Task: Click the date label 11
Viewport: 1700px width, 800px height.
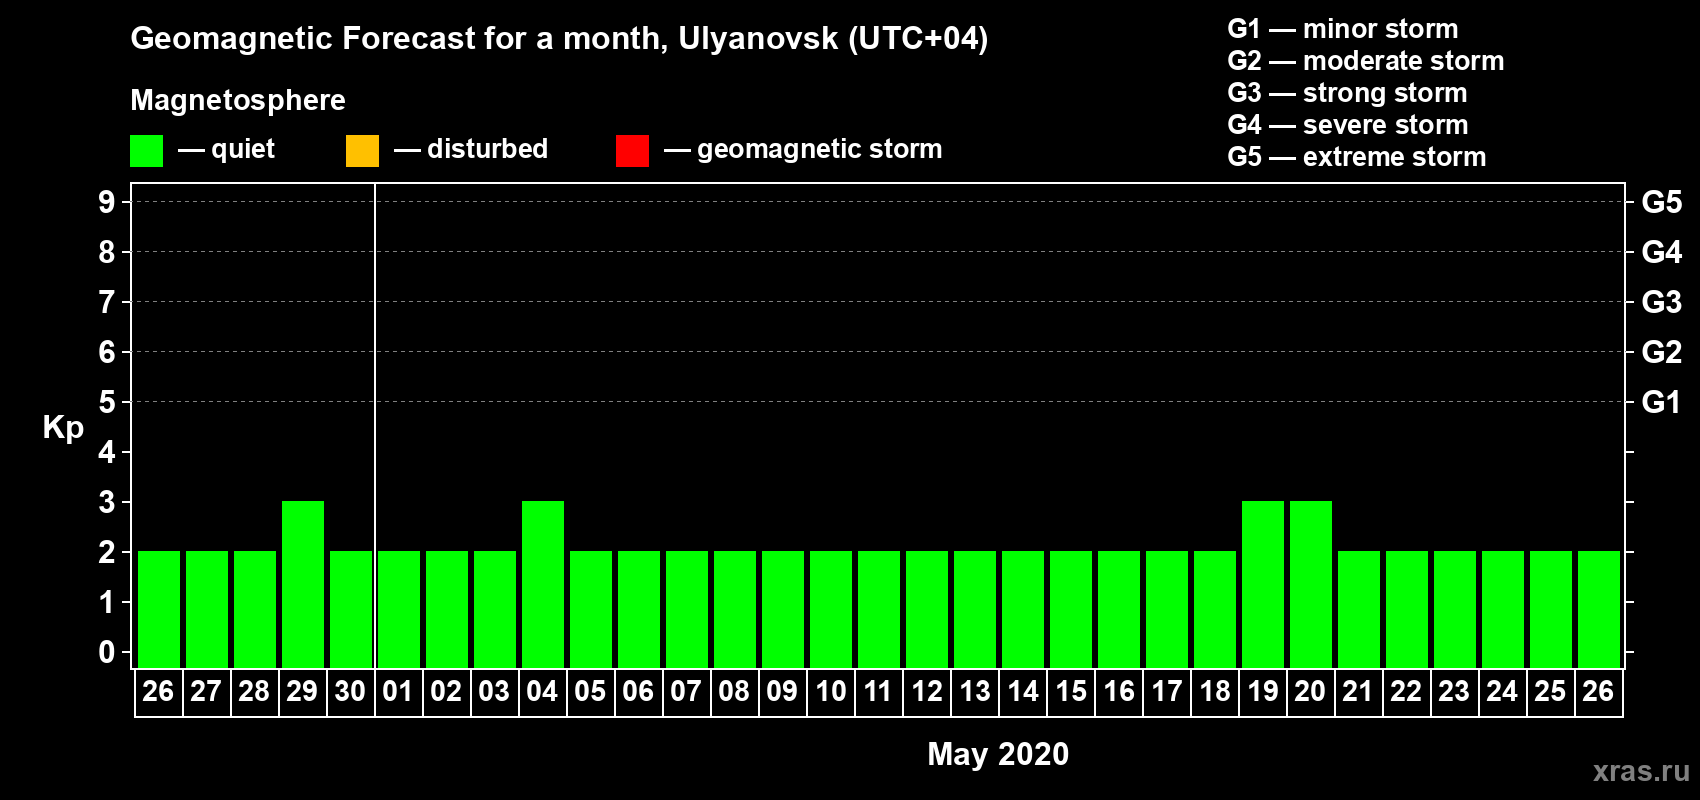Action: [x=878, y=692]
